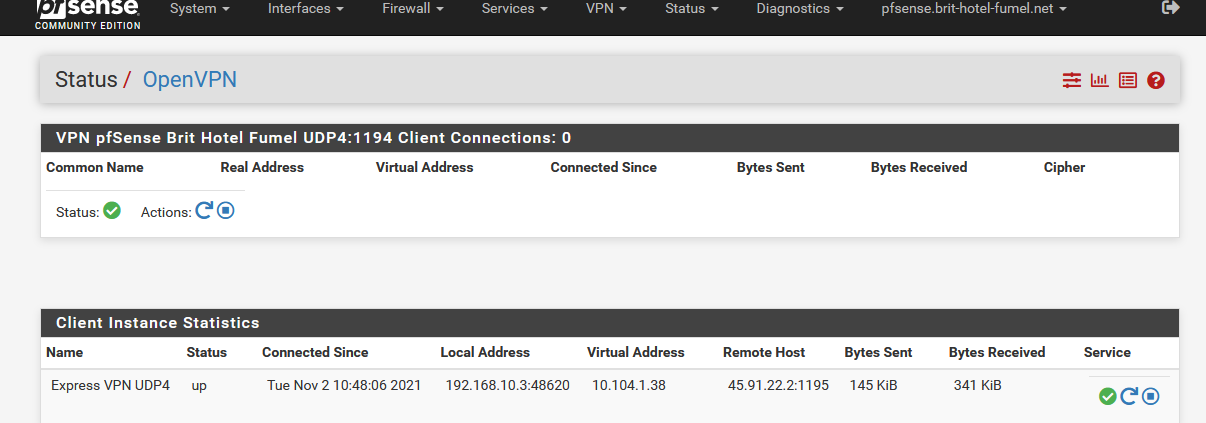Click the Status breadcrumb link
This screenshot has height=423, width=1206.
(86, 80)
